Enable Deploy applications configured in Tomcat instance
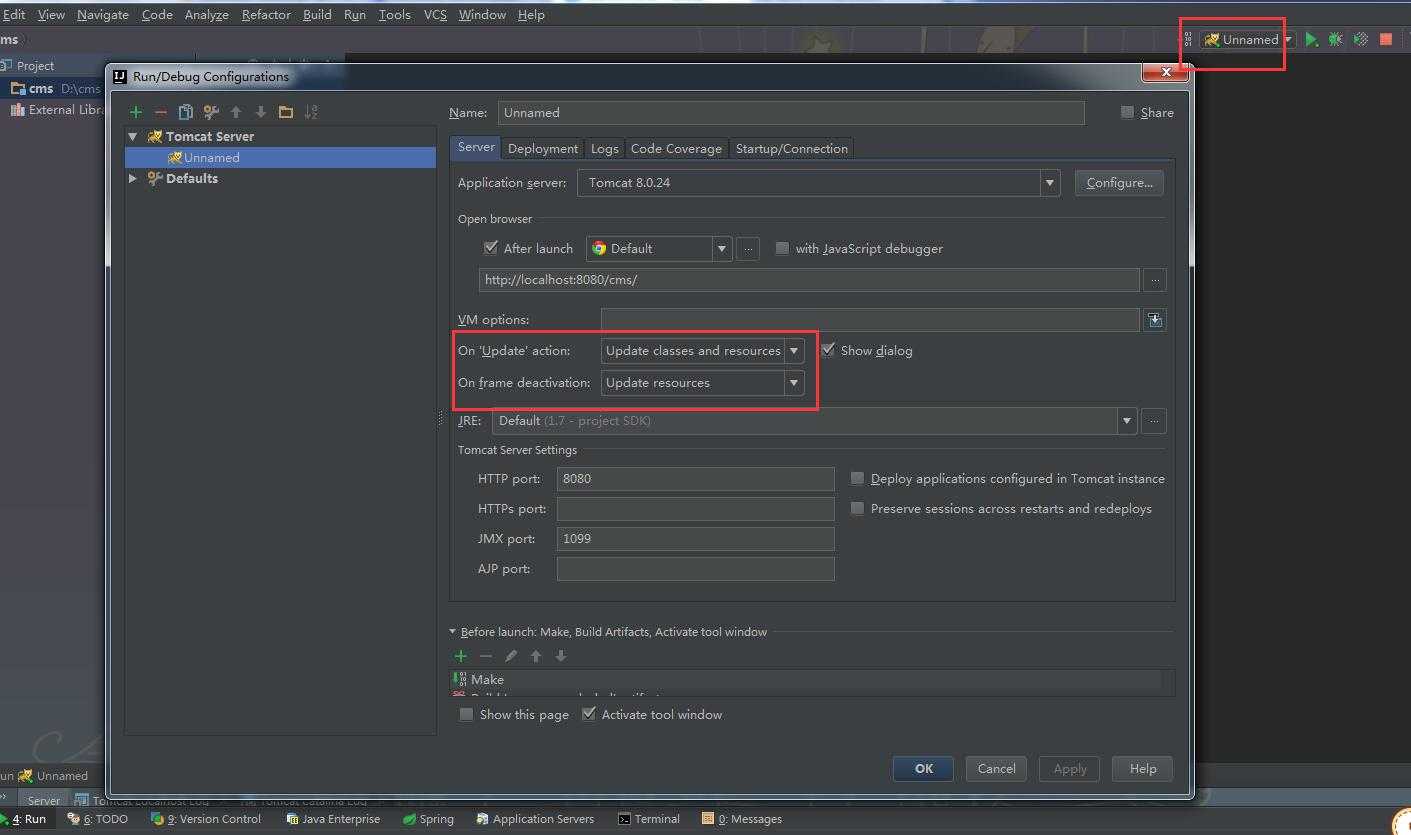Image resolution: width=1411 pixels, height=835 pixels. tap(857, 479)
